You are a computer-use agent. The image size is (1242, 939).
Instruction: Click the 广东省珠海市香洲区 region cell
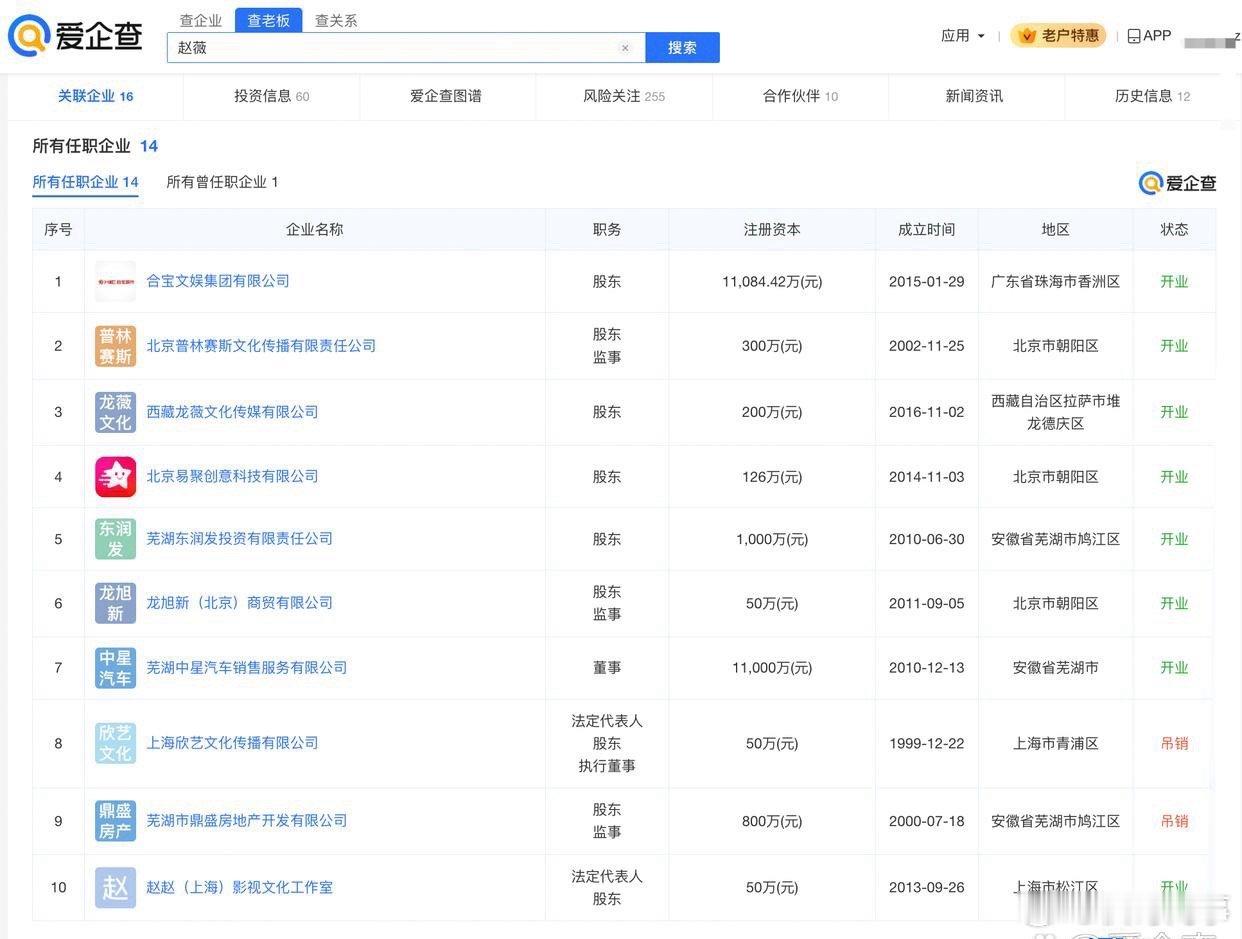coord(1055,282)
